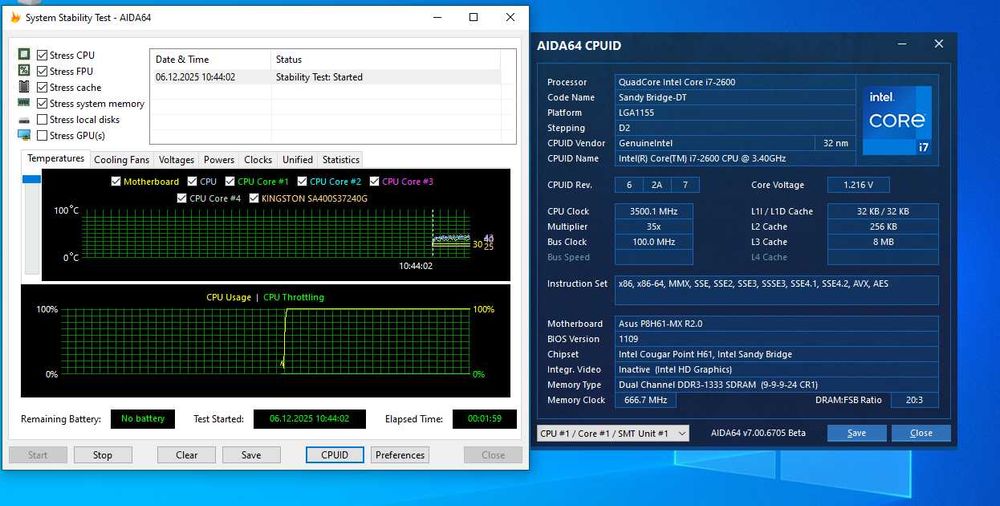Enable Stress local disks checkbox
This screenshot has width=1000, height=506.
pyautogui.click(x=42, y=119)
